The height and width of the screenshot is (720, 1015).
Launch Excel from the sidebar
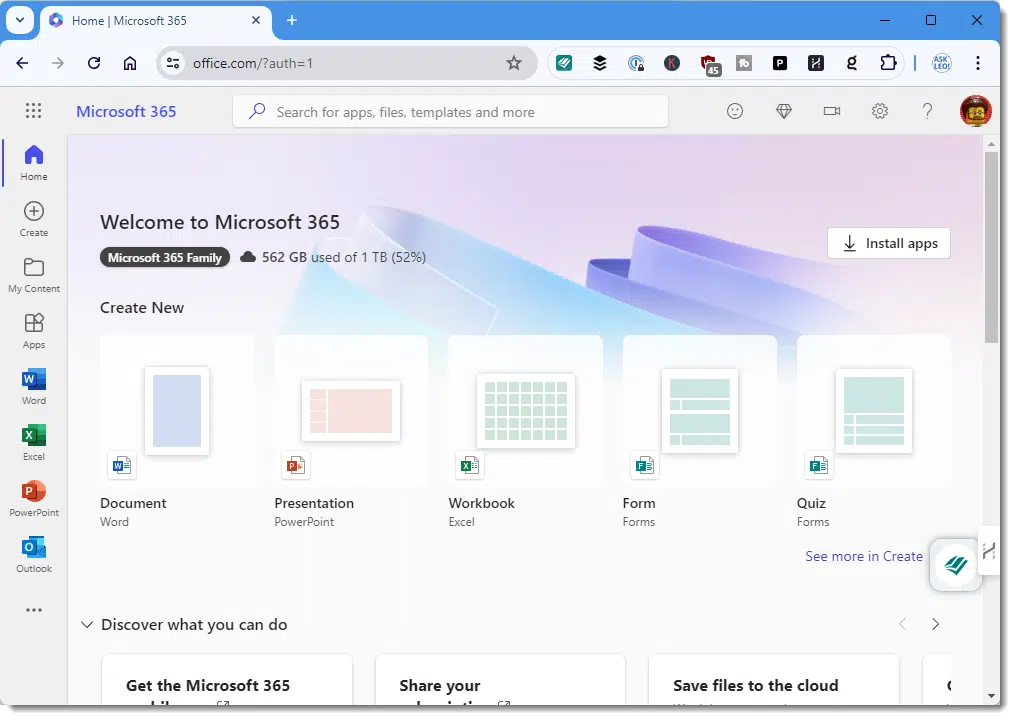pos(34,443)
